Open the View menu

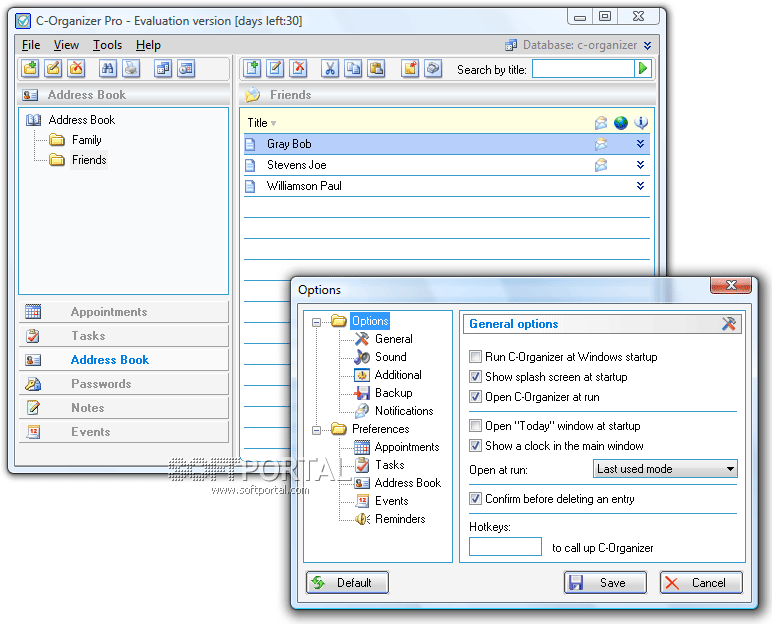66,45
